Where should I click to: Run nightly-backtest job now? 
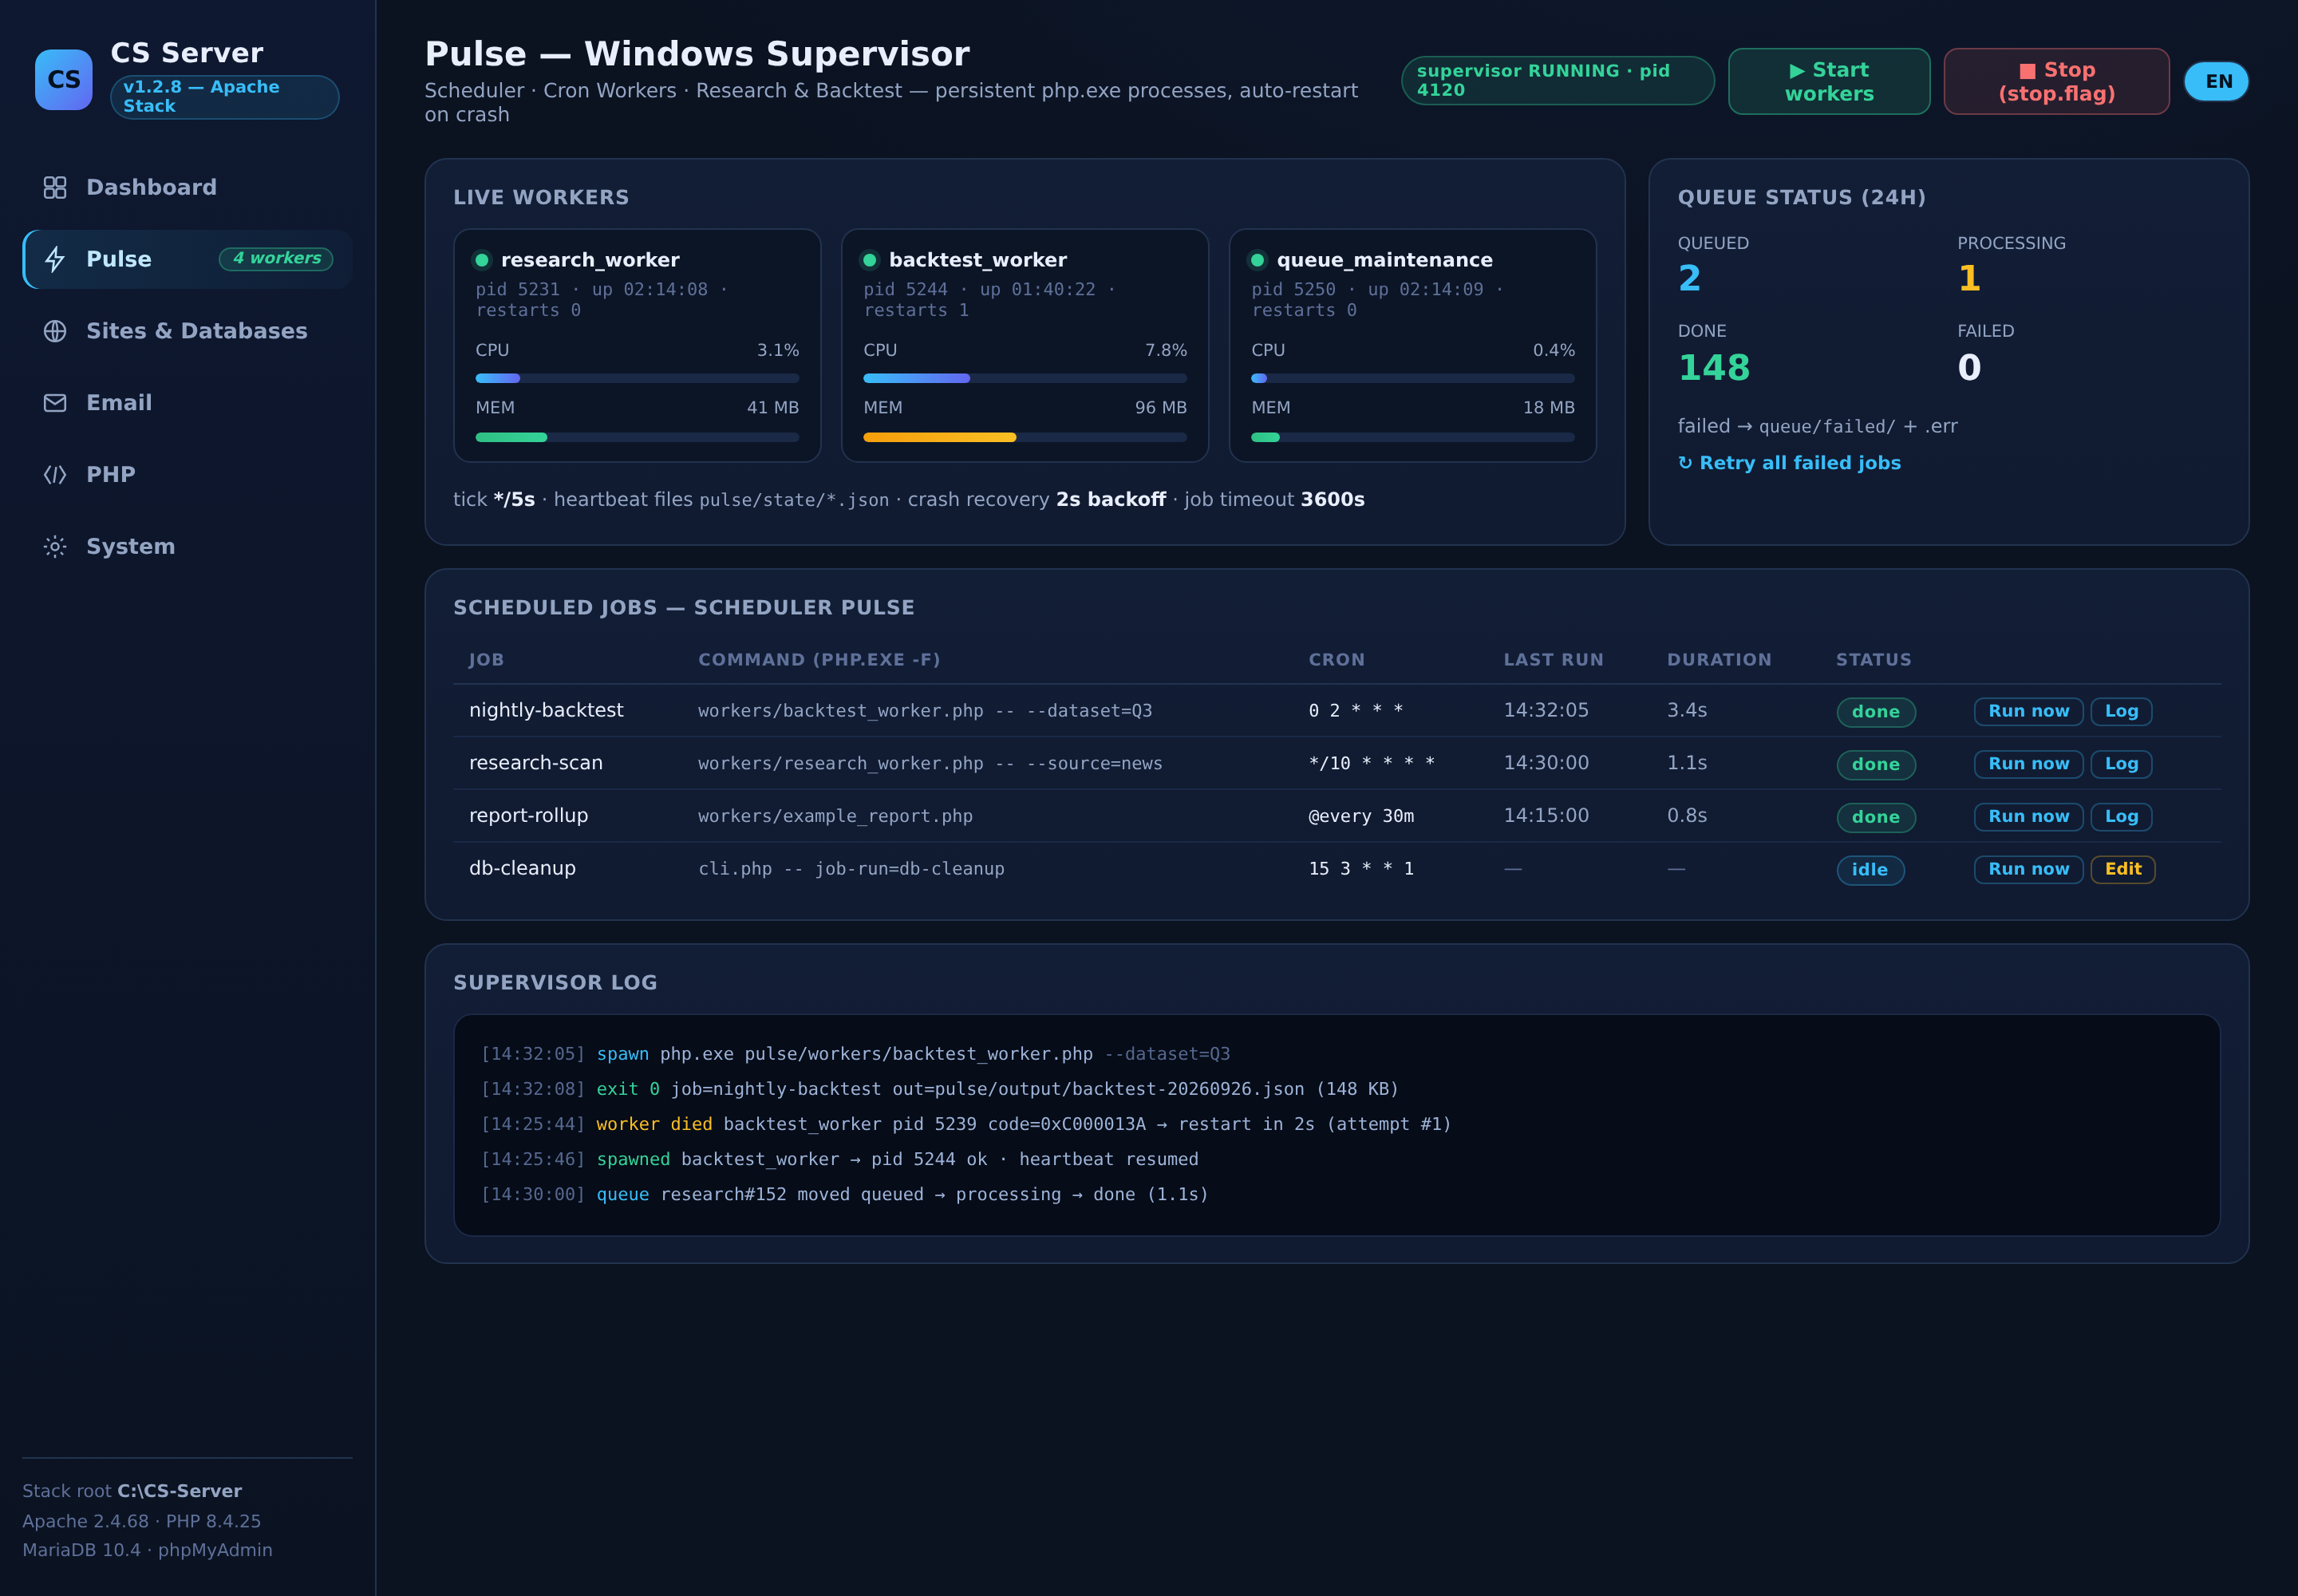(2028, 711)
